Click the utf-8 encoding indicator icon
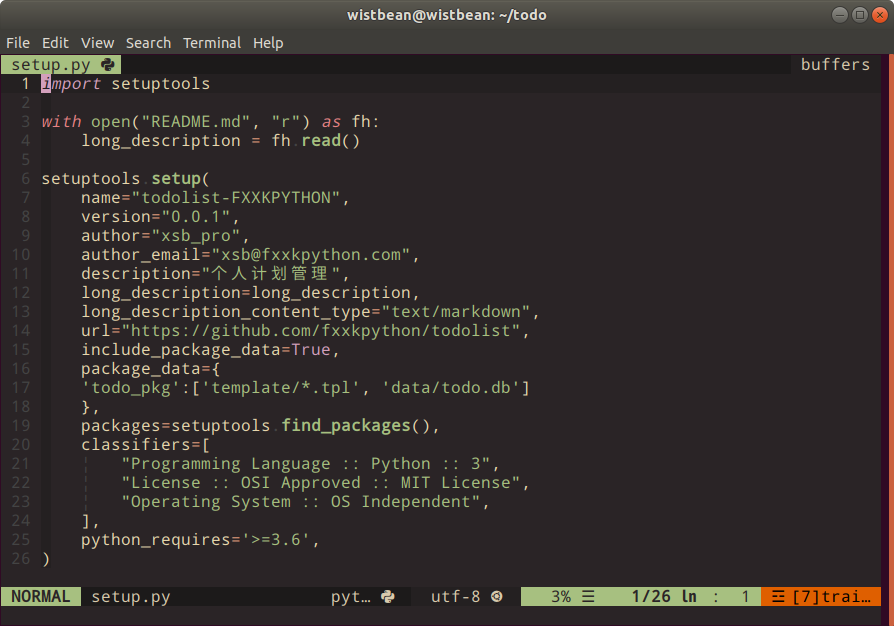The height and width of the screenshot is (626, 894). (x=497, y=596)
